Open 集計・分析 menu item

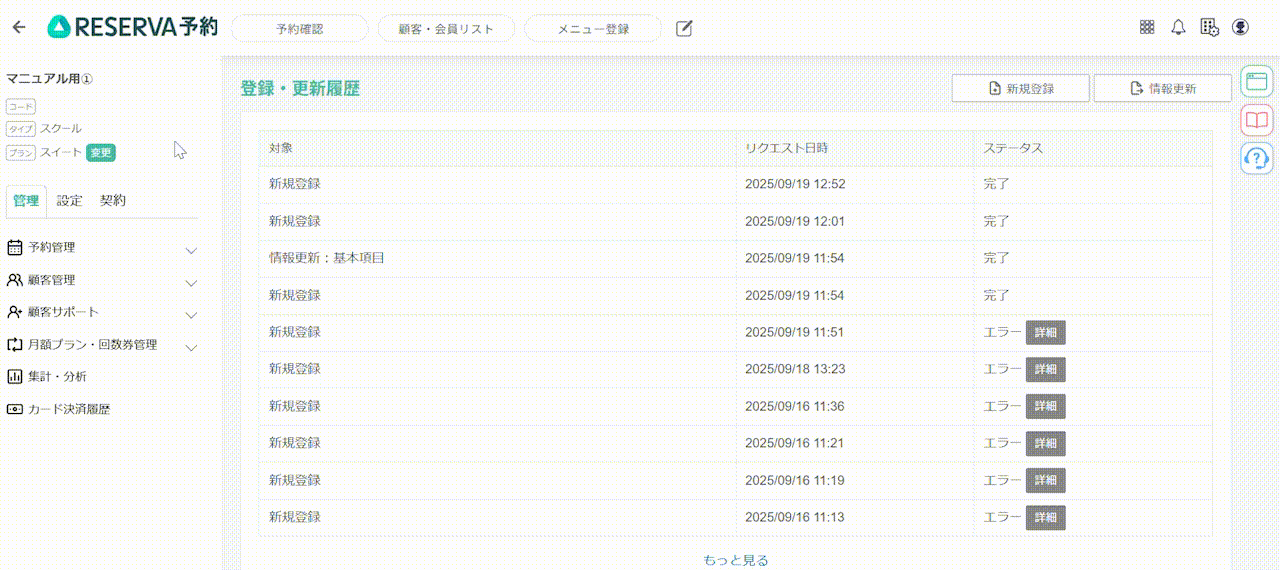58,377
